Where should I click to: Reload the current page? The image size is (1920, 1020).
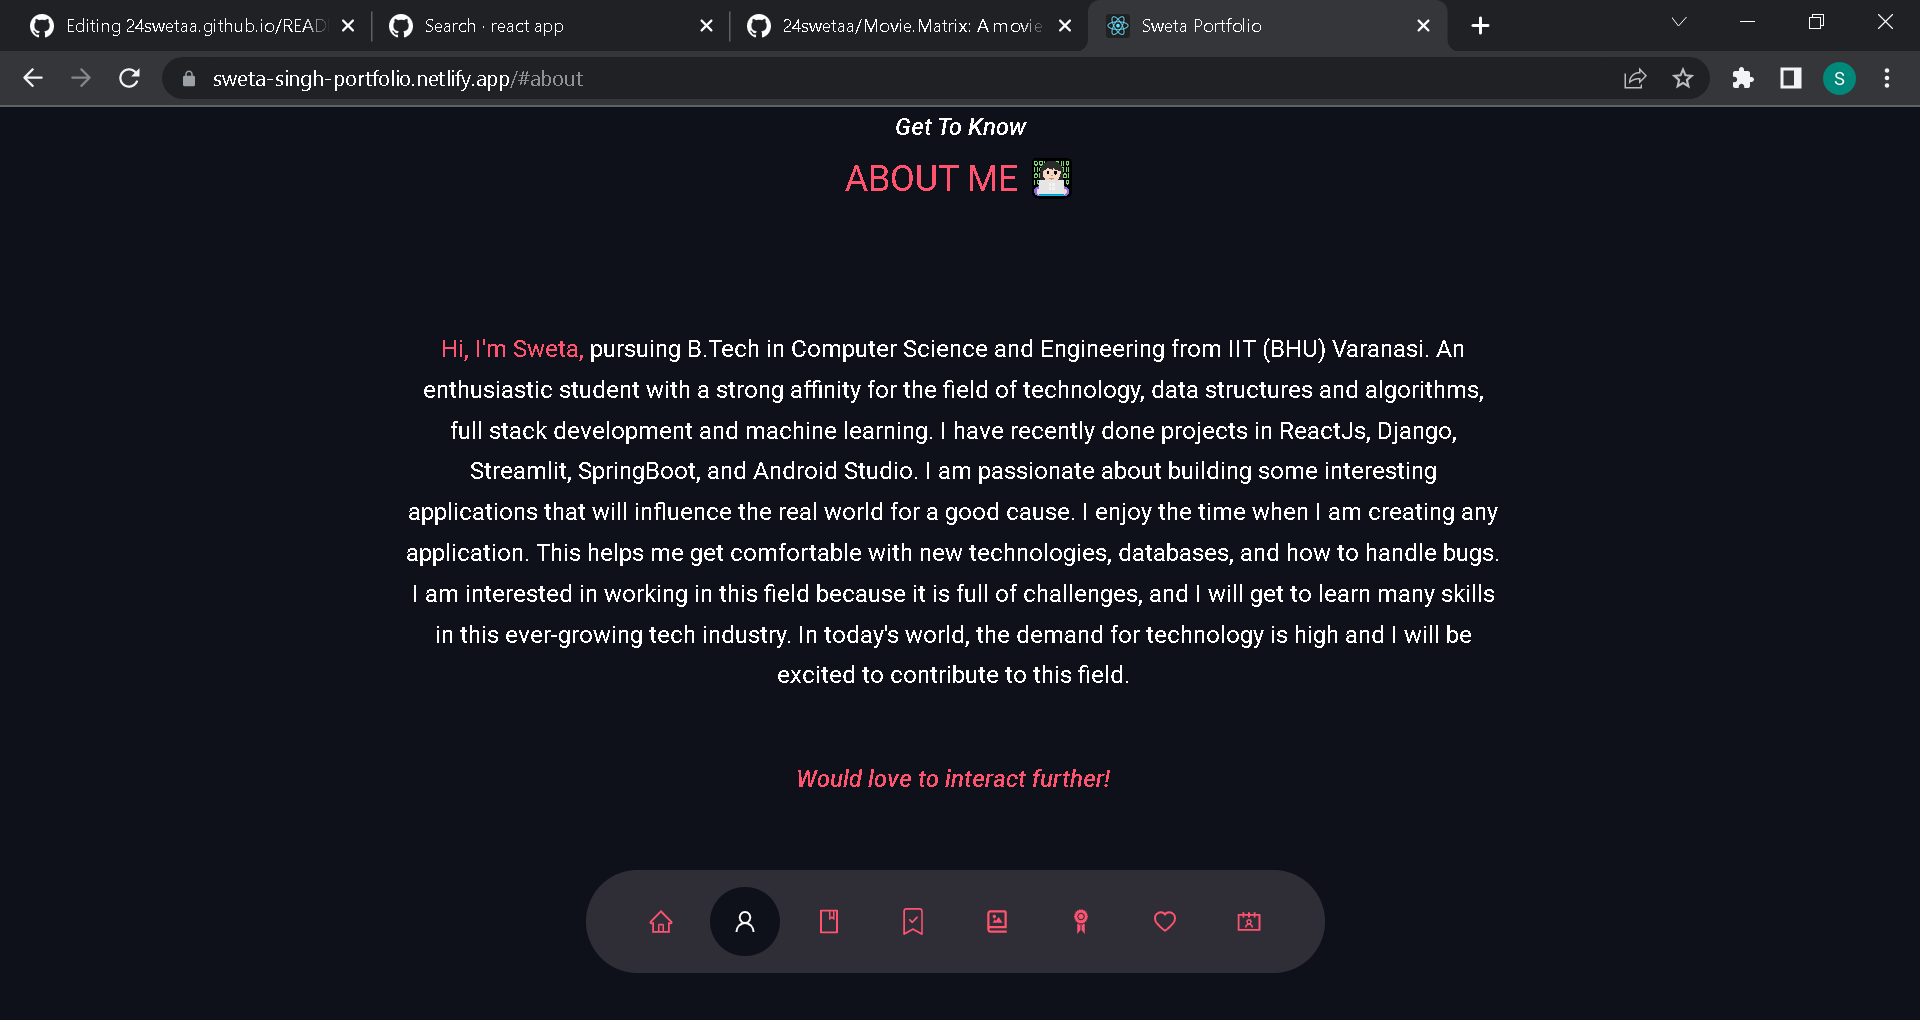129,78
